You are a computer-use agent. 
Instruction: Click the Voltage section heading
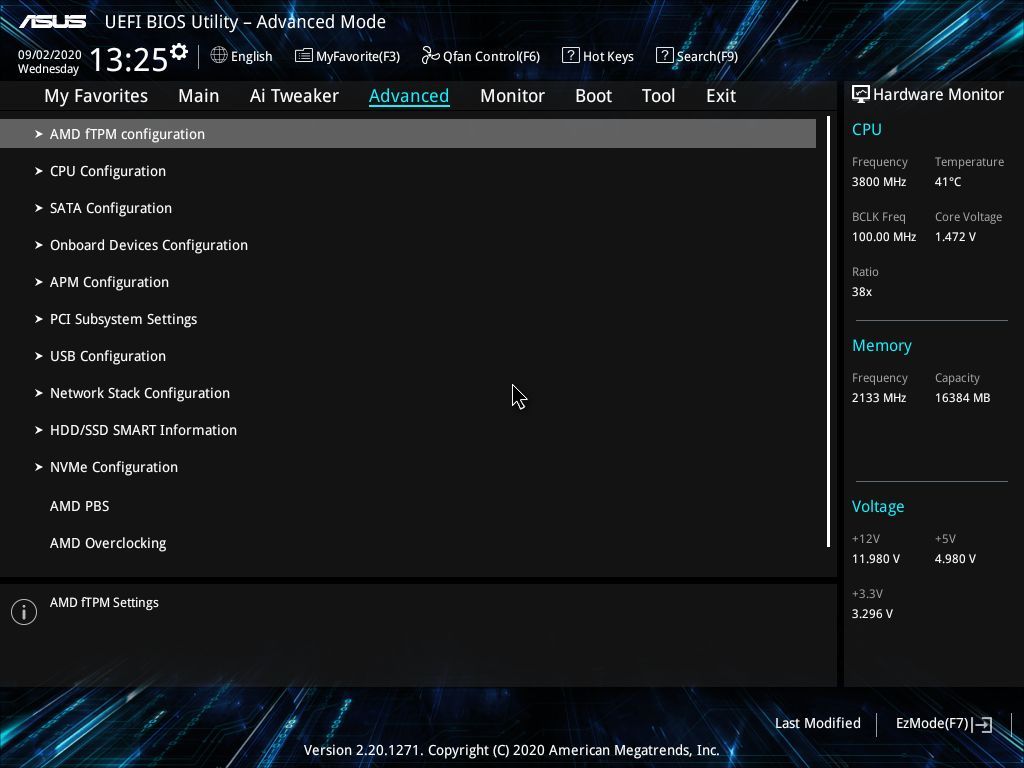click(x=878, y=506)
